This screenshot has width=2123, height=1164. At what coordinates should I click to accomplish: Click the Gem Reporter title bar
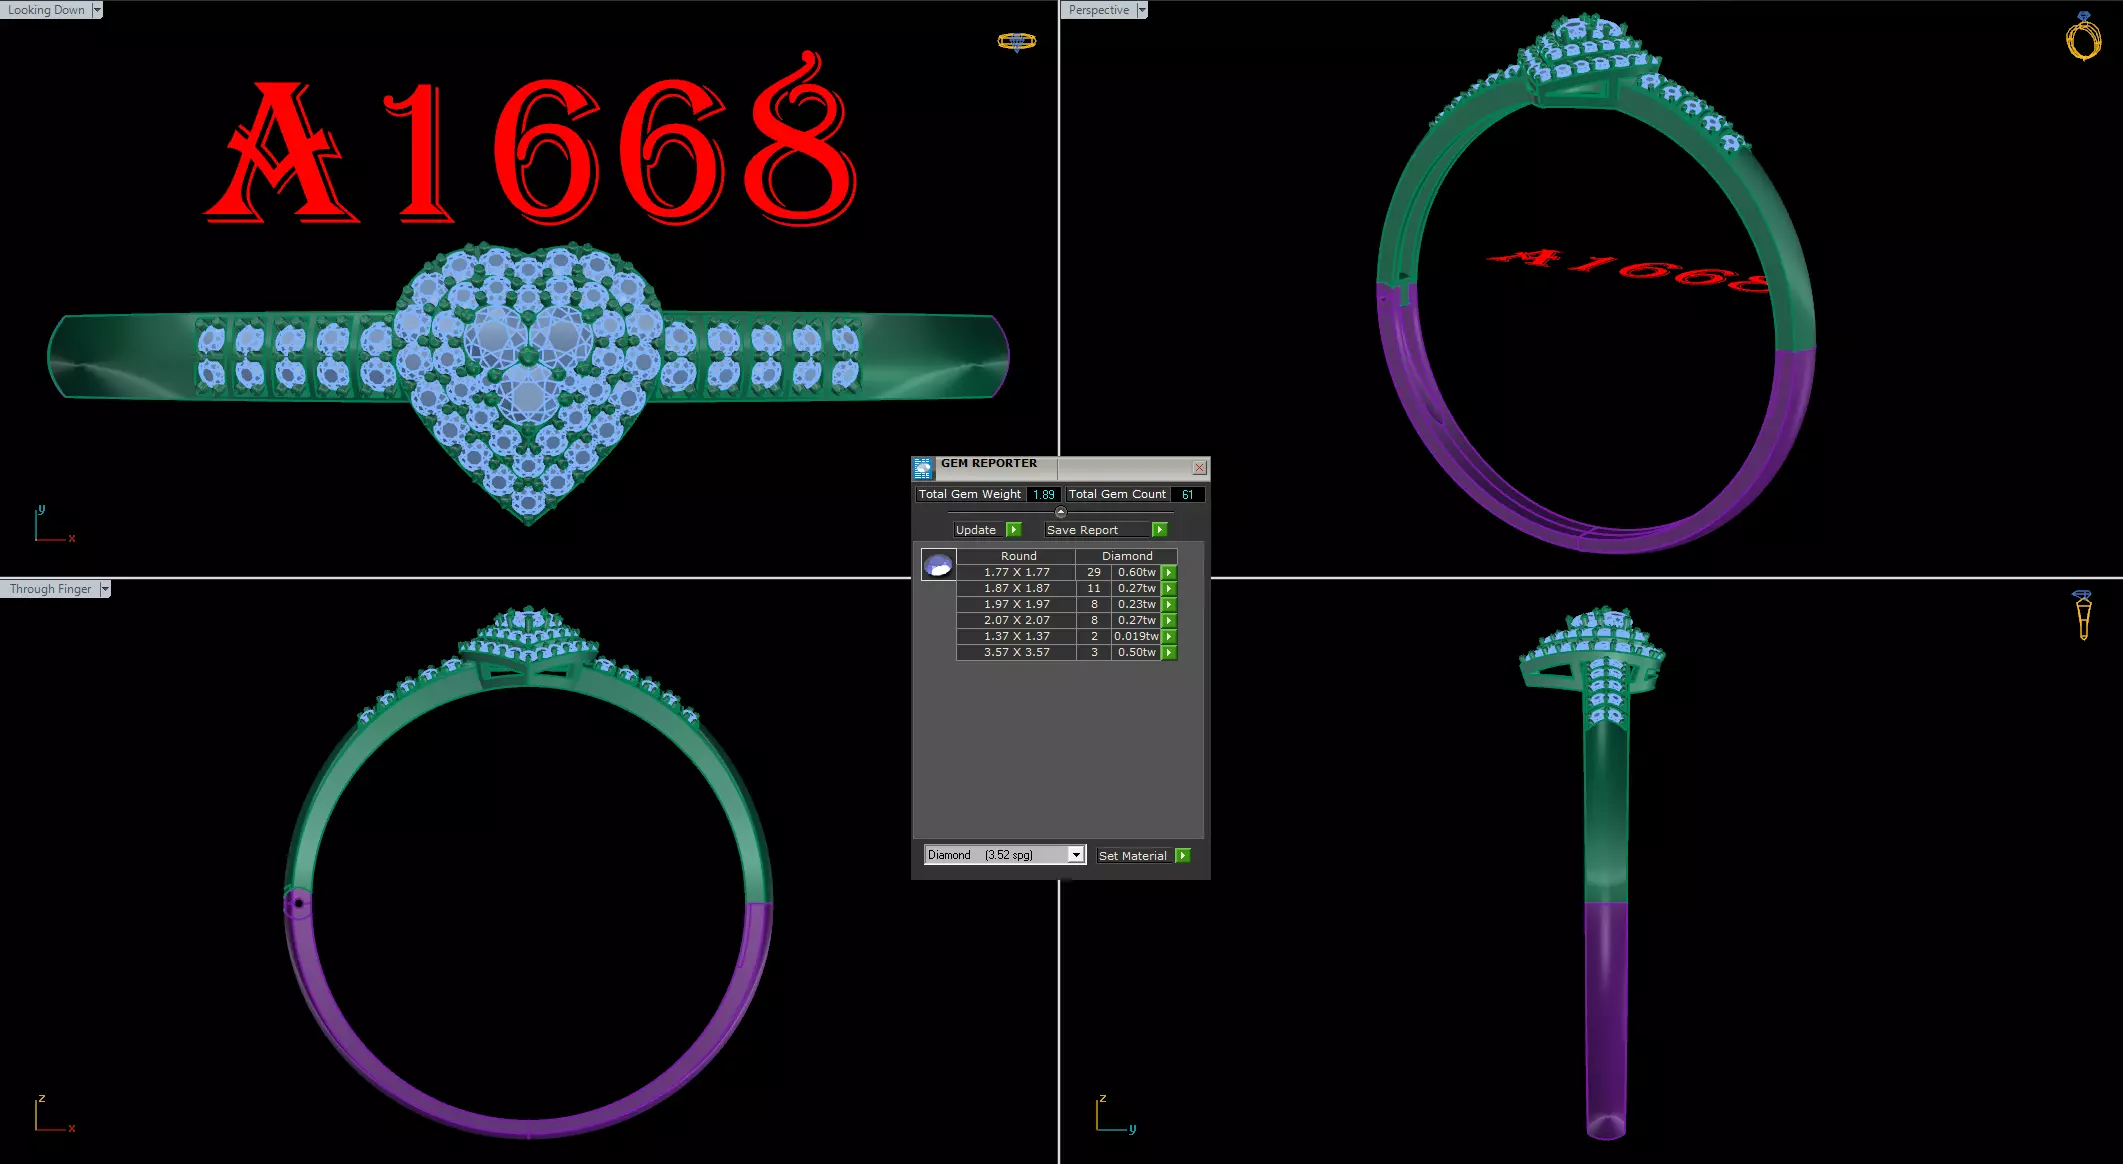click(1060, 467)
